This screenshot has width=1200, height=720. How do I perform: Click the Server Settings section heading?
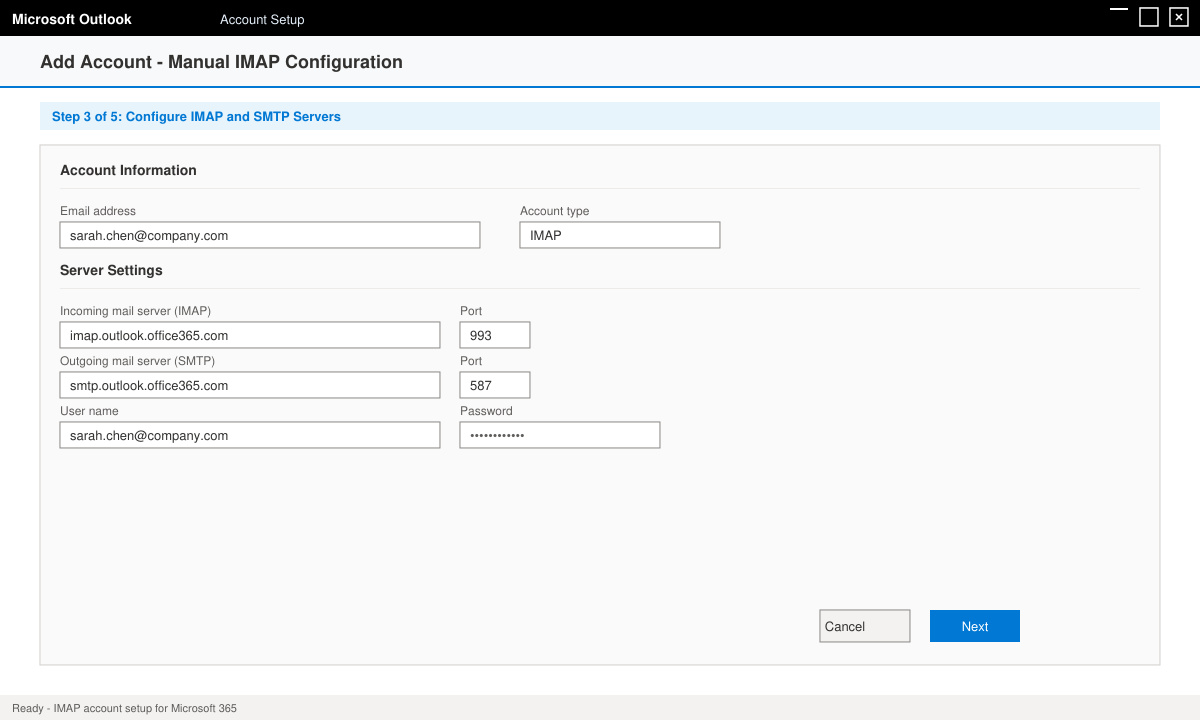point(111,270)
